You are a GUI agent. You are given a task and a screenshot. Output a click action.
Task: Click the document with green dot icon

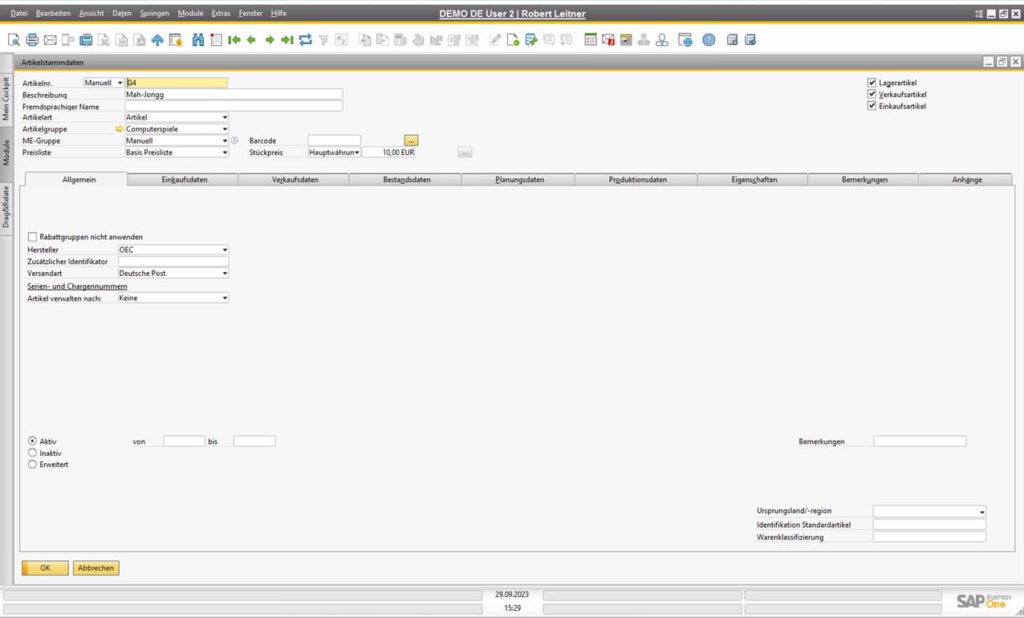[513, 40]
